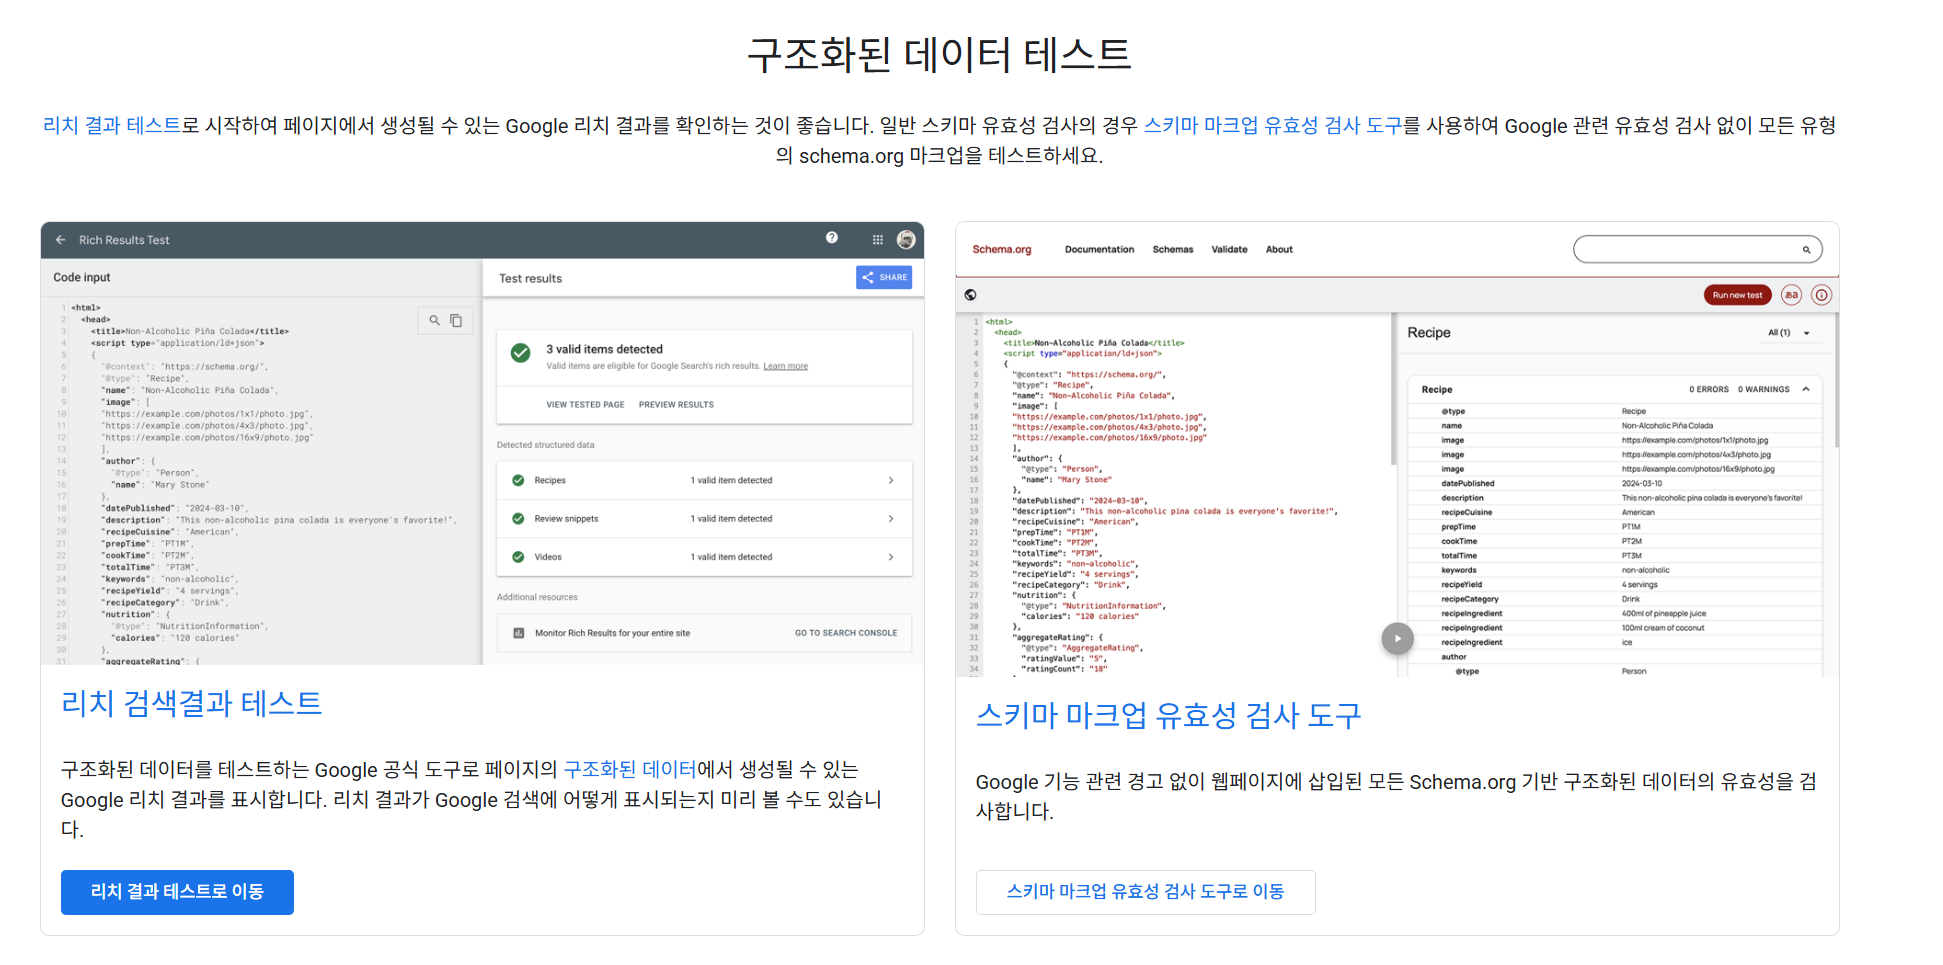Open the Validate menu item
Screen dimensions: 1943x965
point(1229,250)
